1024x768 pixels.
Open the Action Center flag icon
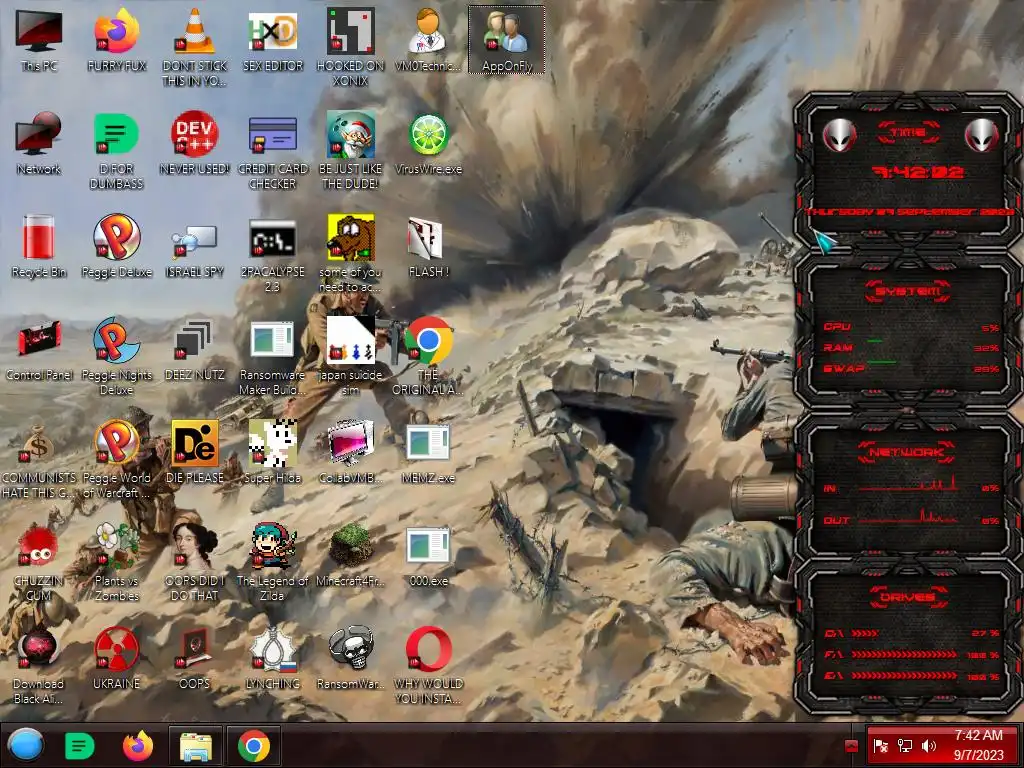click(x=881, y=746)
